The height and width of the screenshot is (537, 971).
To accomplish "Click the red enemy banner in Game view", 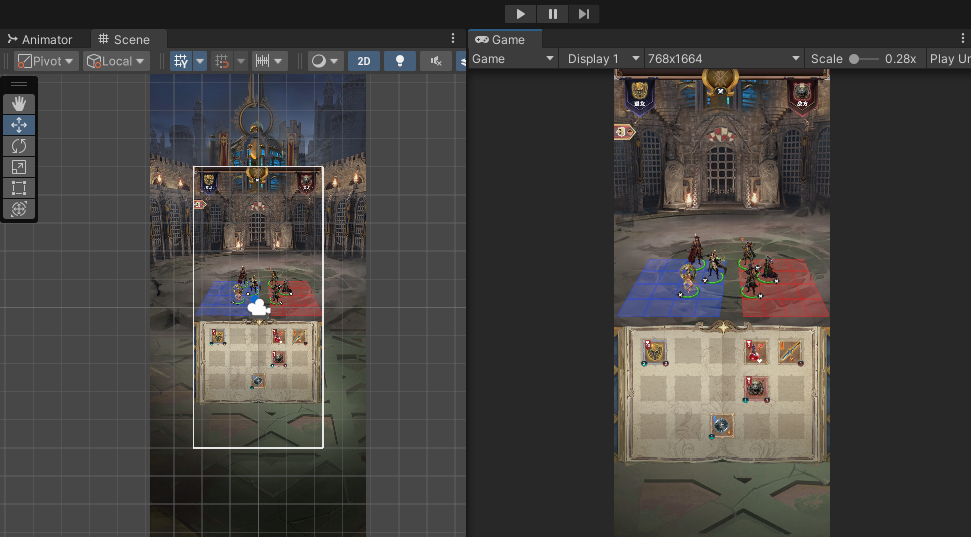I will coord(802,95).
